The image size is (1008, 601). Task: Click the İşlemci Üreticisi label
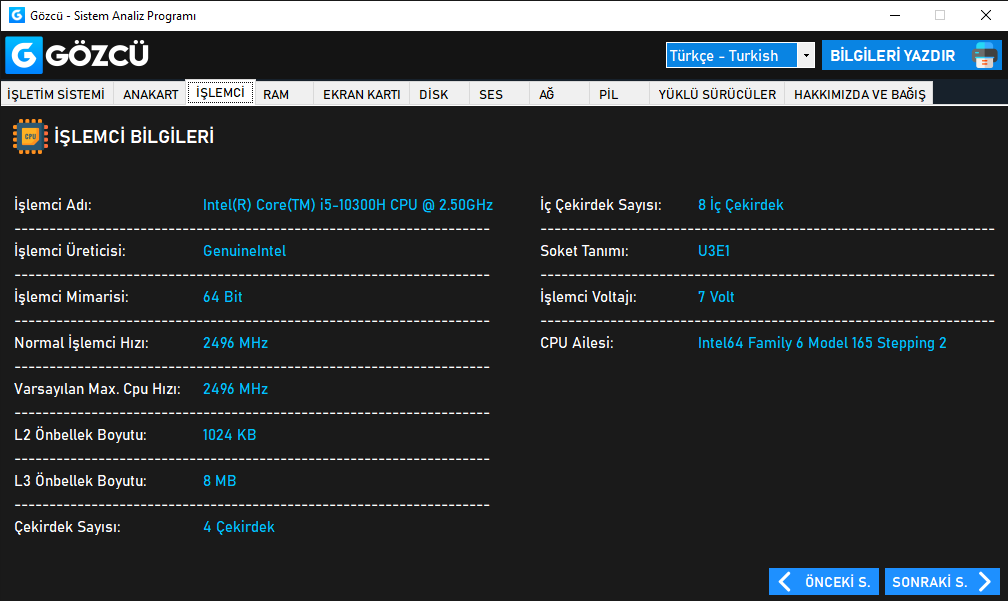[69, 251]
